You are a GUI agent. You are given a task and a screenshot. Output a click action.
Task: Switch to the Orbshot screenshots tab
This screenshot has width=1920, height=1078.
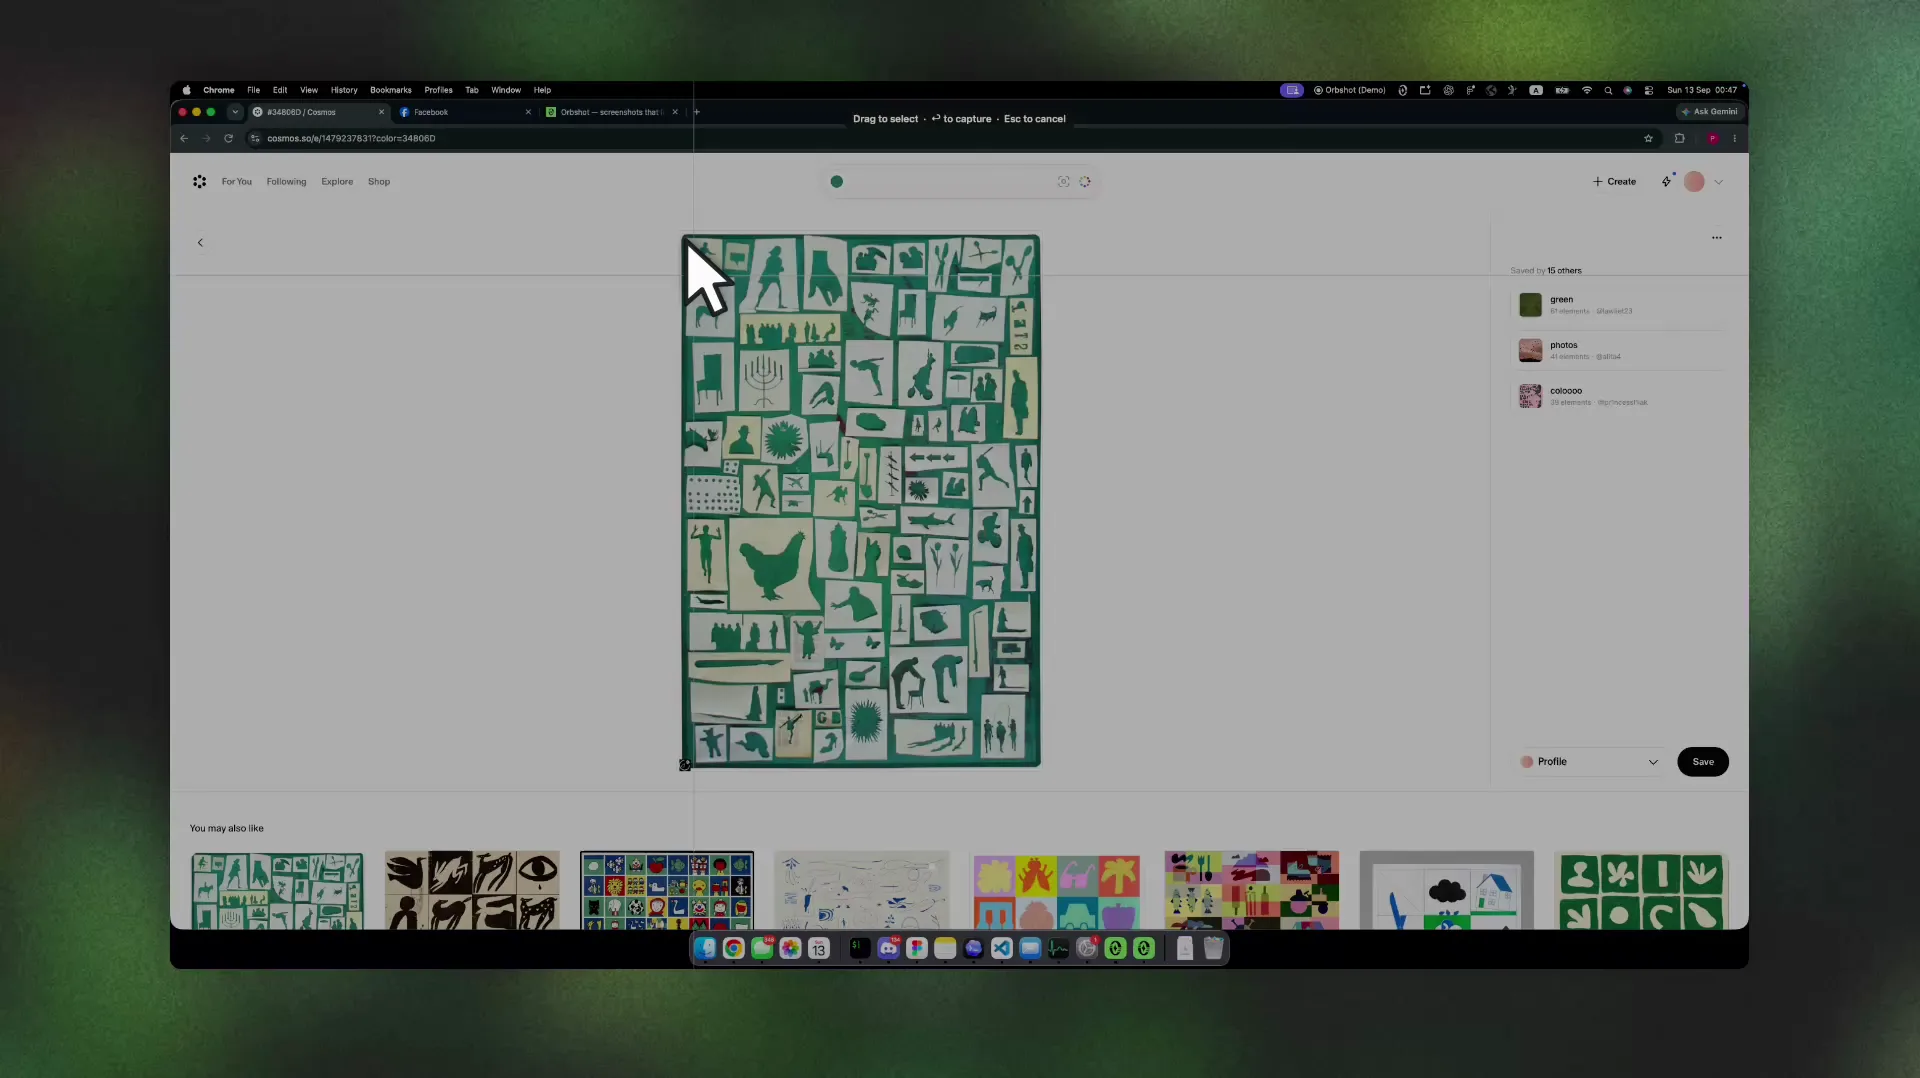pyautogui.click(x=611, y=112)
